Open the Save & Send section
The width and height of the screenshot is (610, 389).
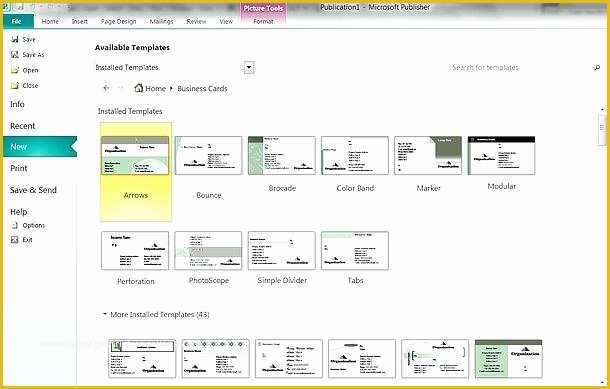click(x=33, y=190)
